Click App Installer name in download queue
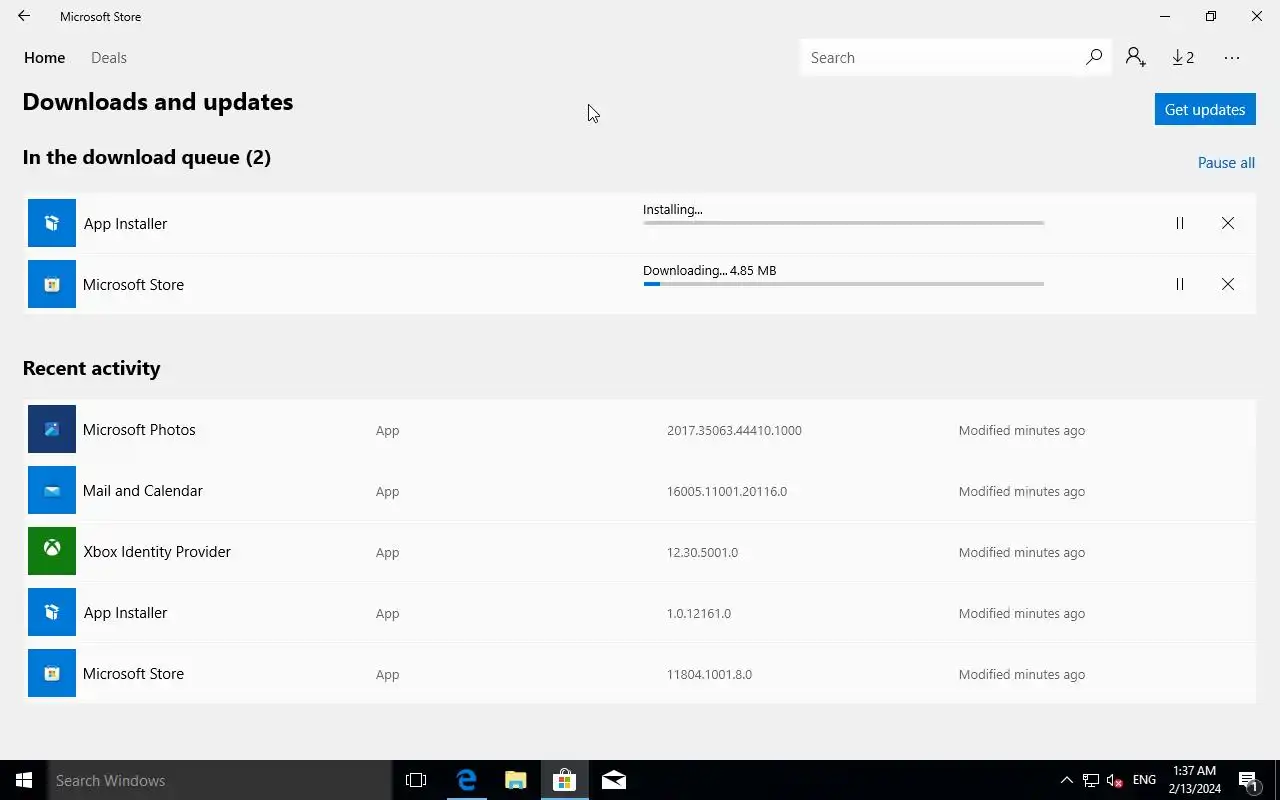Viewport: 1280px width, 800px height. point(125,223)
